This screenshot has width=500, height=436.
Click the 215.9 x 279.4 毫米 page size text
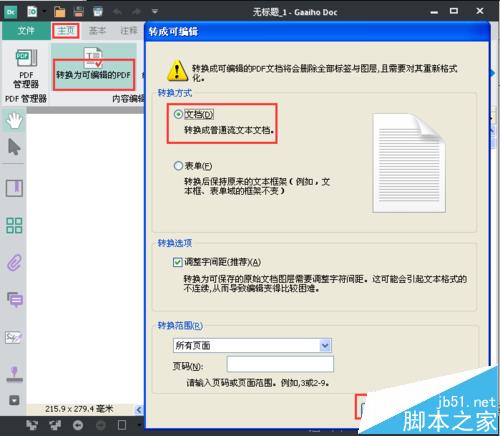(79, 409)
